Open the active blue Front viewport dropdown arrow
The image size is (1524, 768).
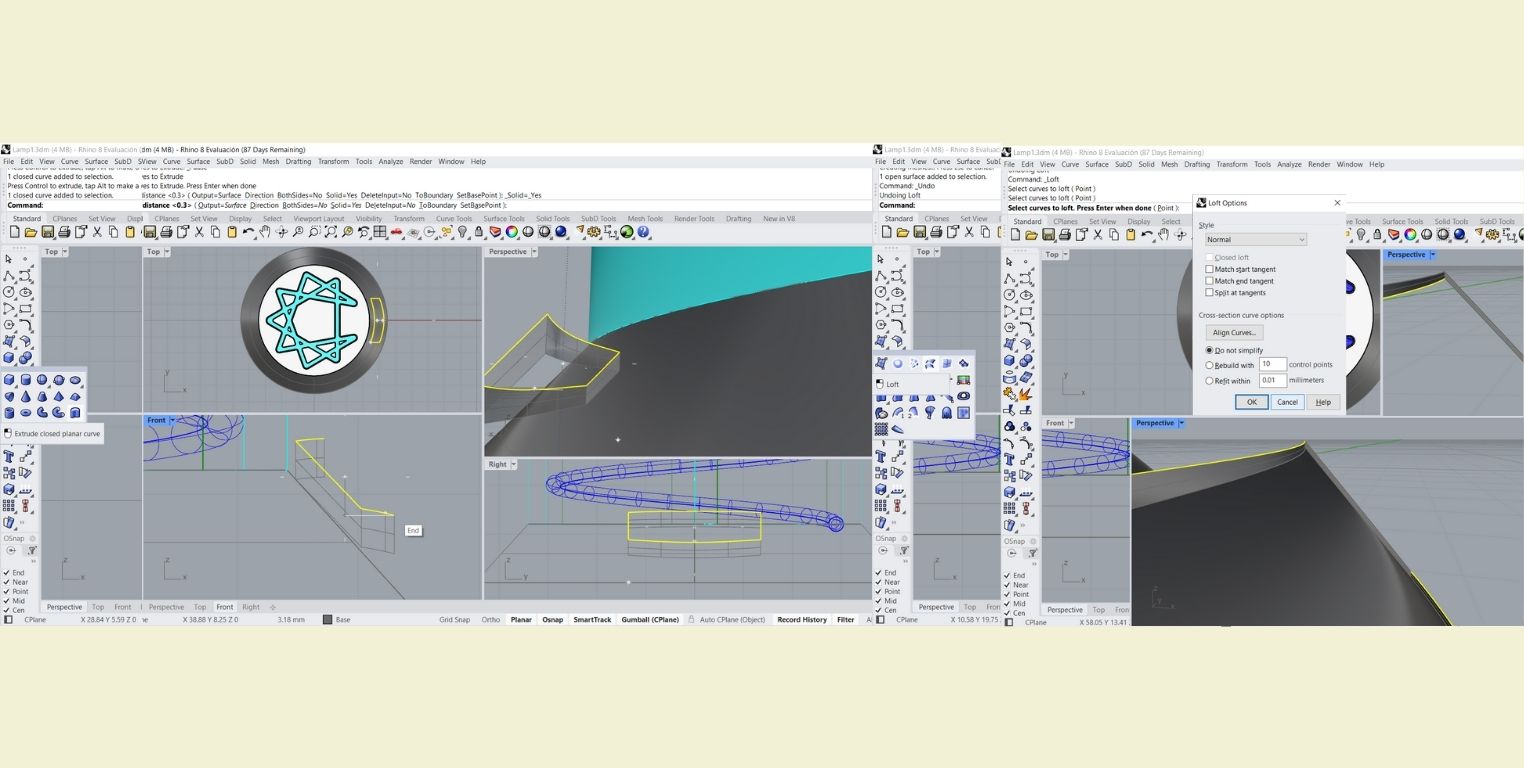tap(172, 420)
